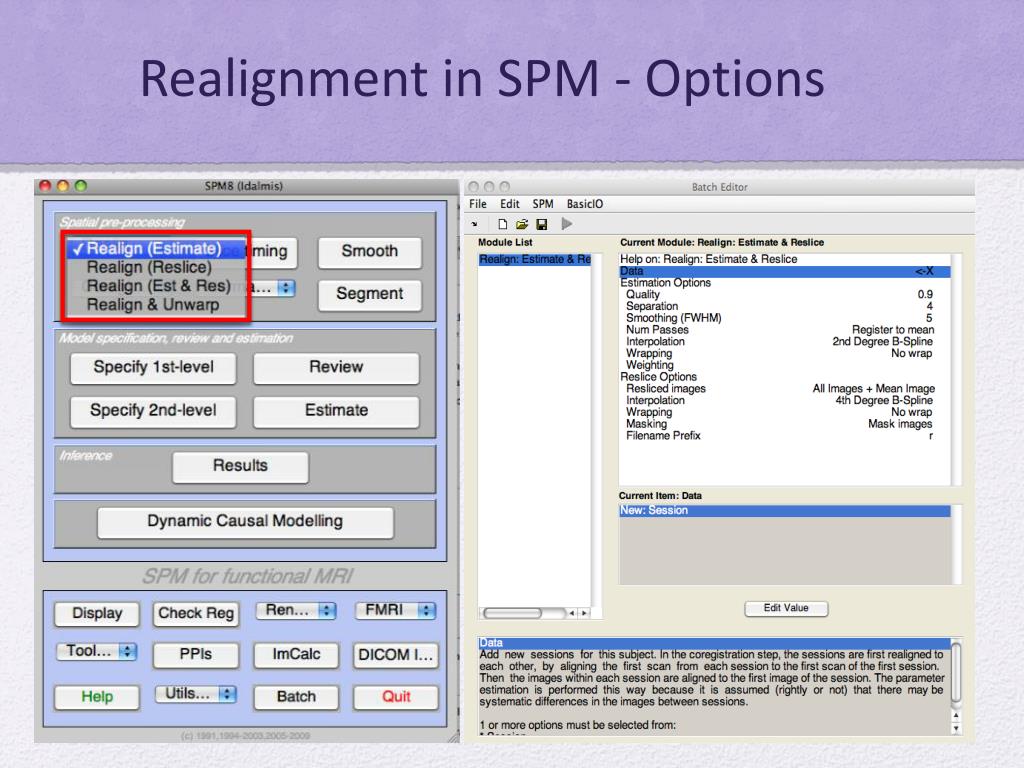Viewport: 1024px width, 768px height.
Task: Click the help text scroll down arrow
Action: 956,729
